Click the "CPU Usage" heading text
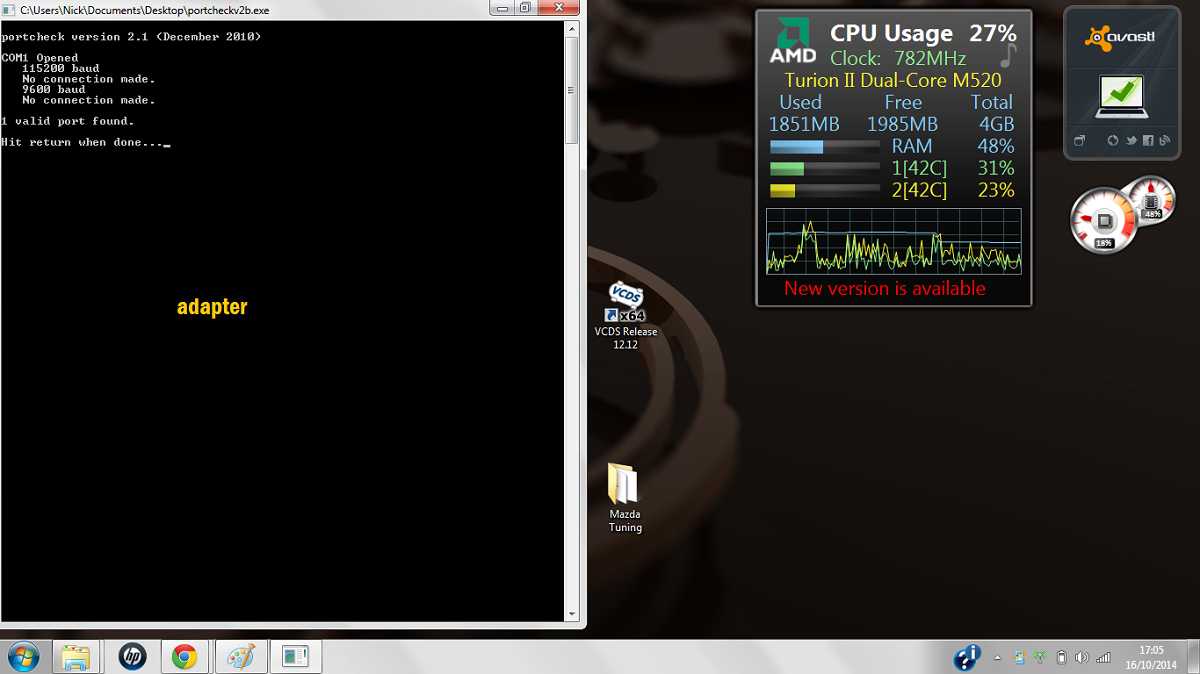 [x=892, y=33]
